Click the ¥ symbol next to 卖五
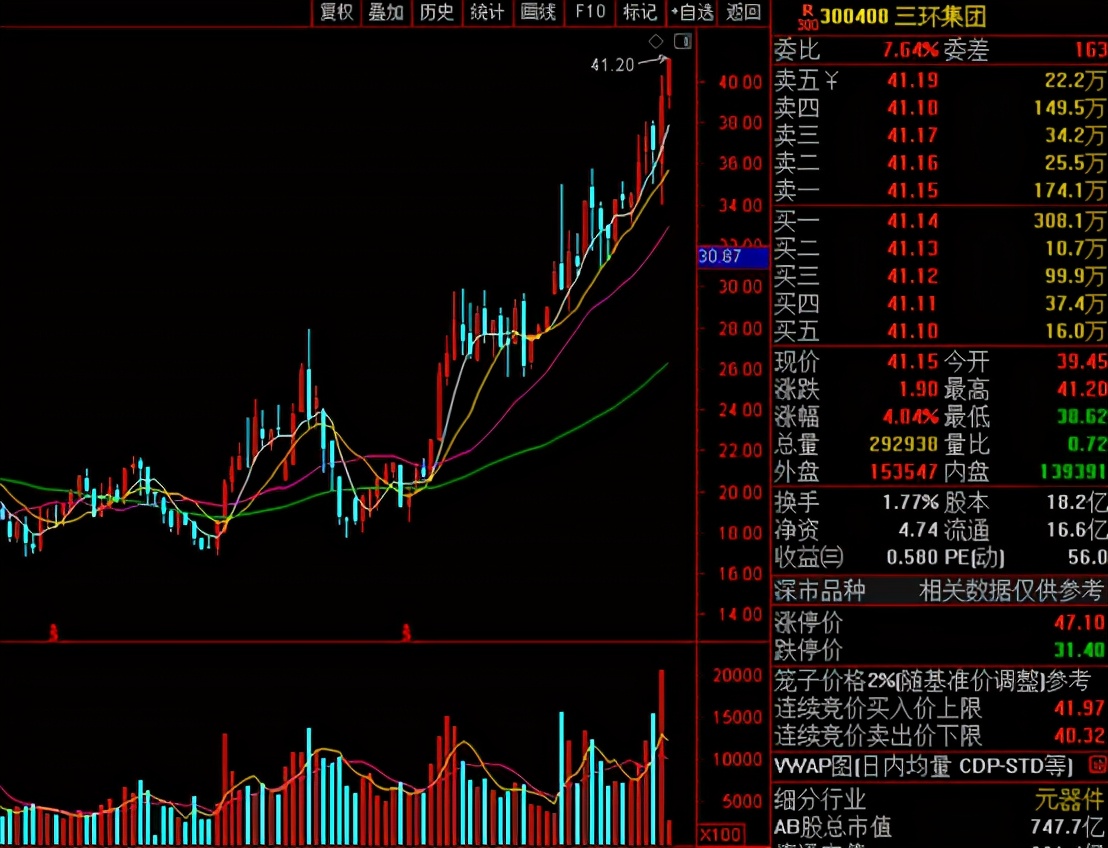1108x848 pixels. click(830, 81)
